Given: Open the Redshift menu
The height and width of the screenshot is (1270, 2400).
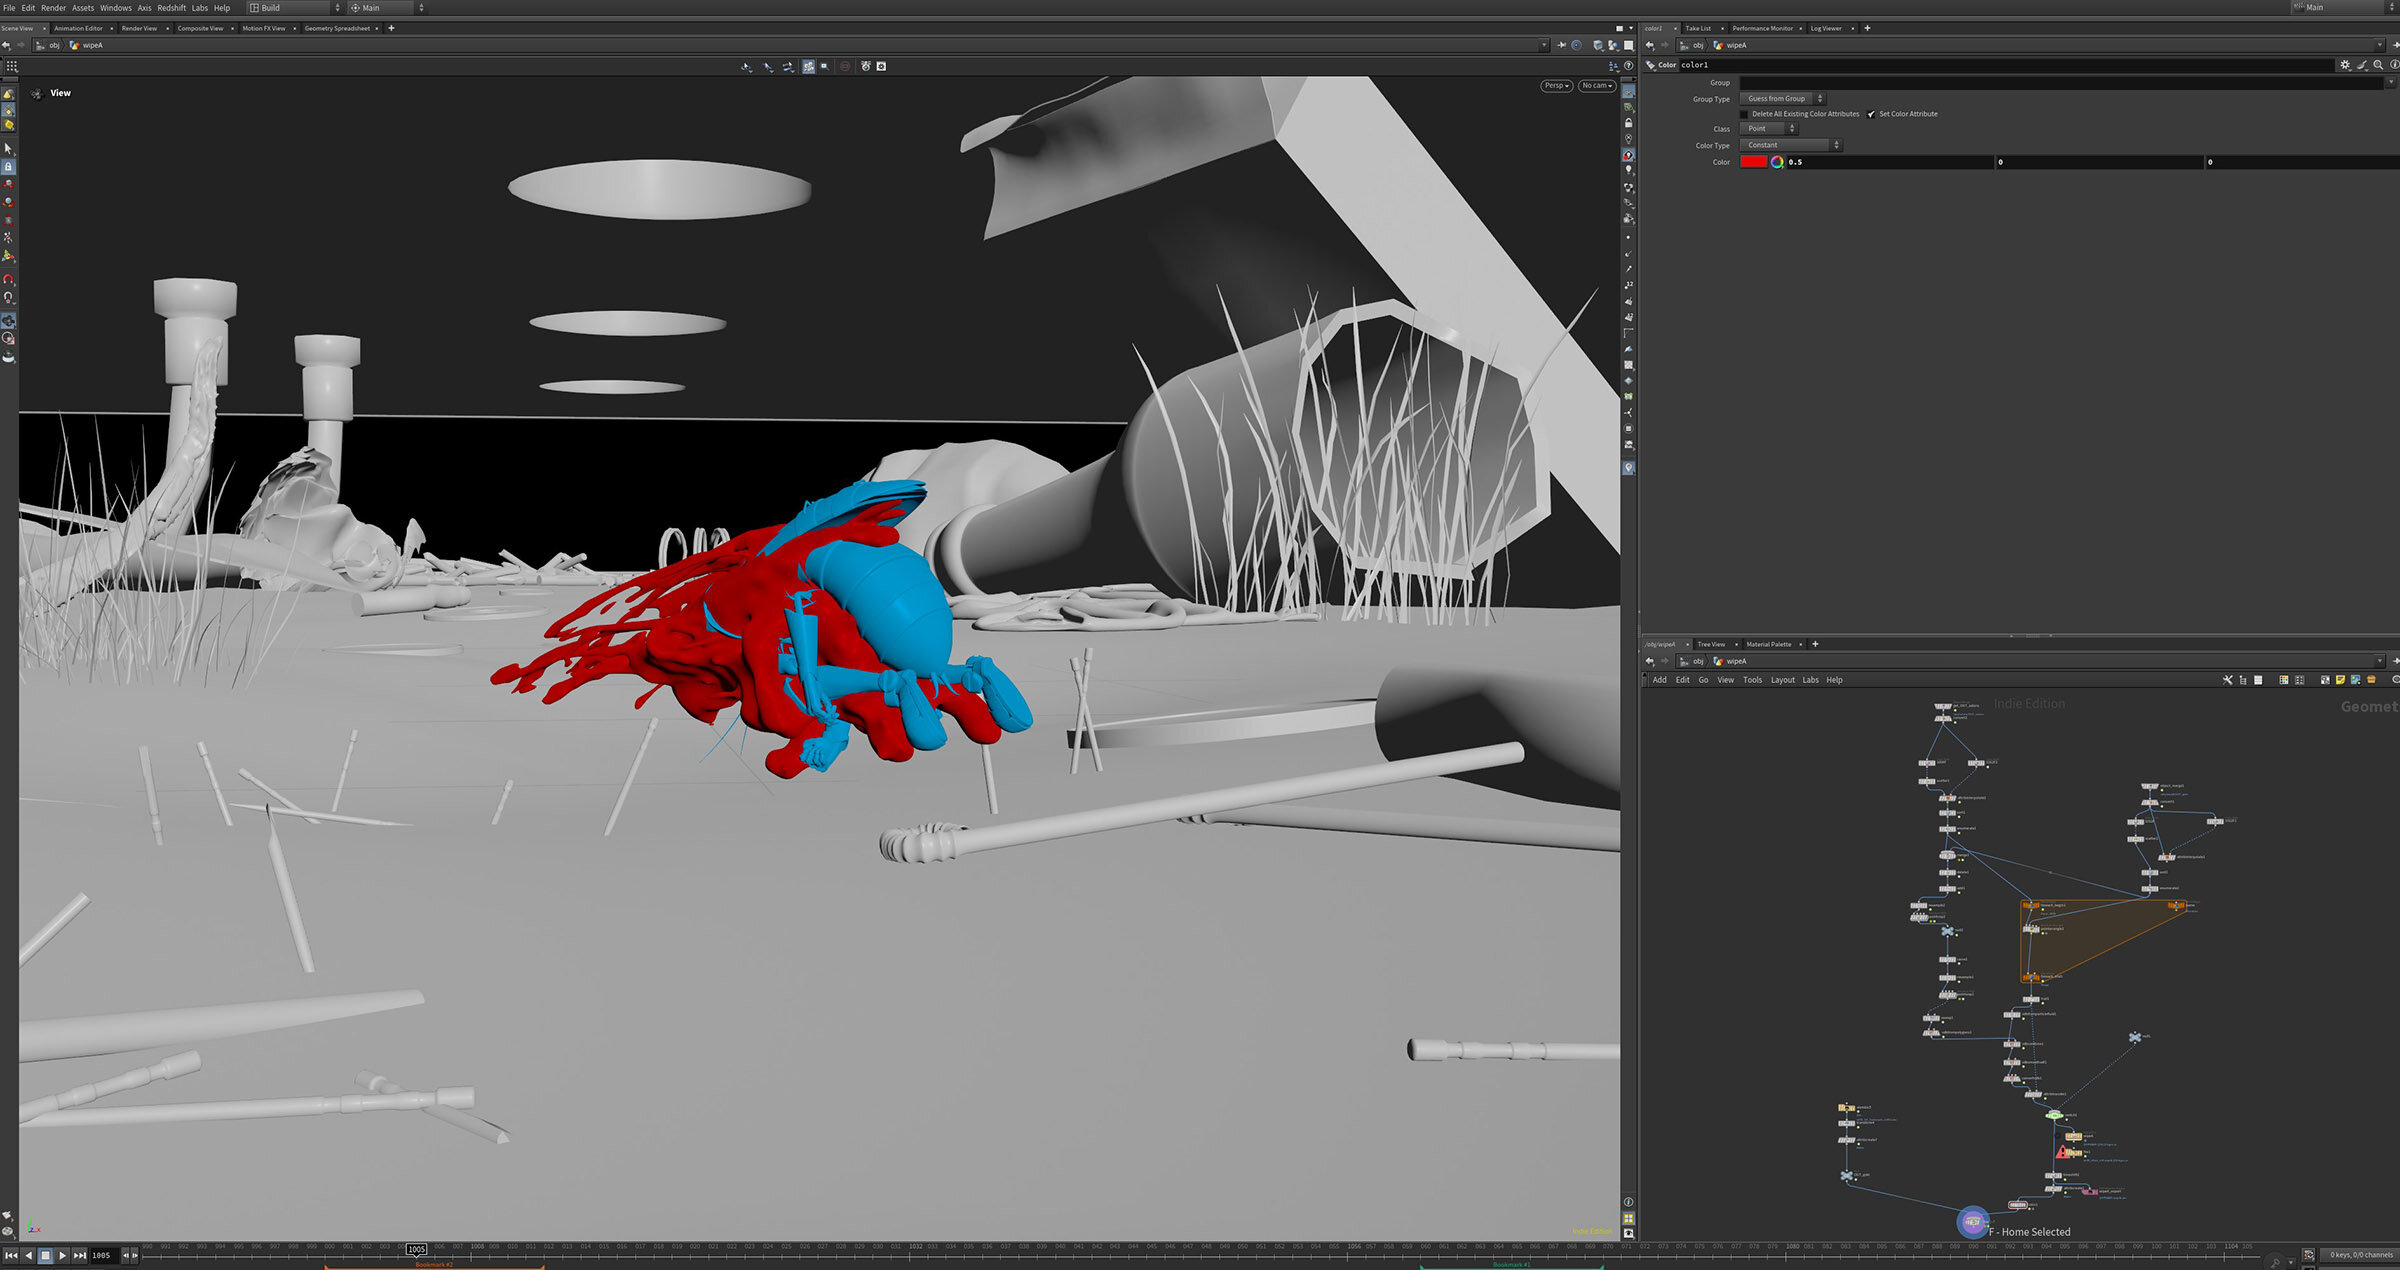Looking at the screenshot, I should point(171,8).
